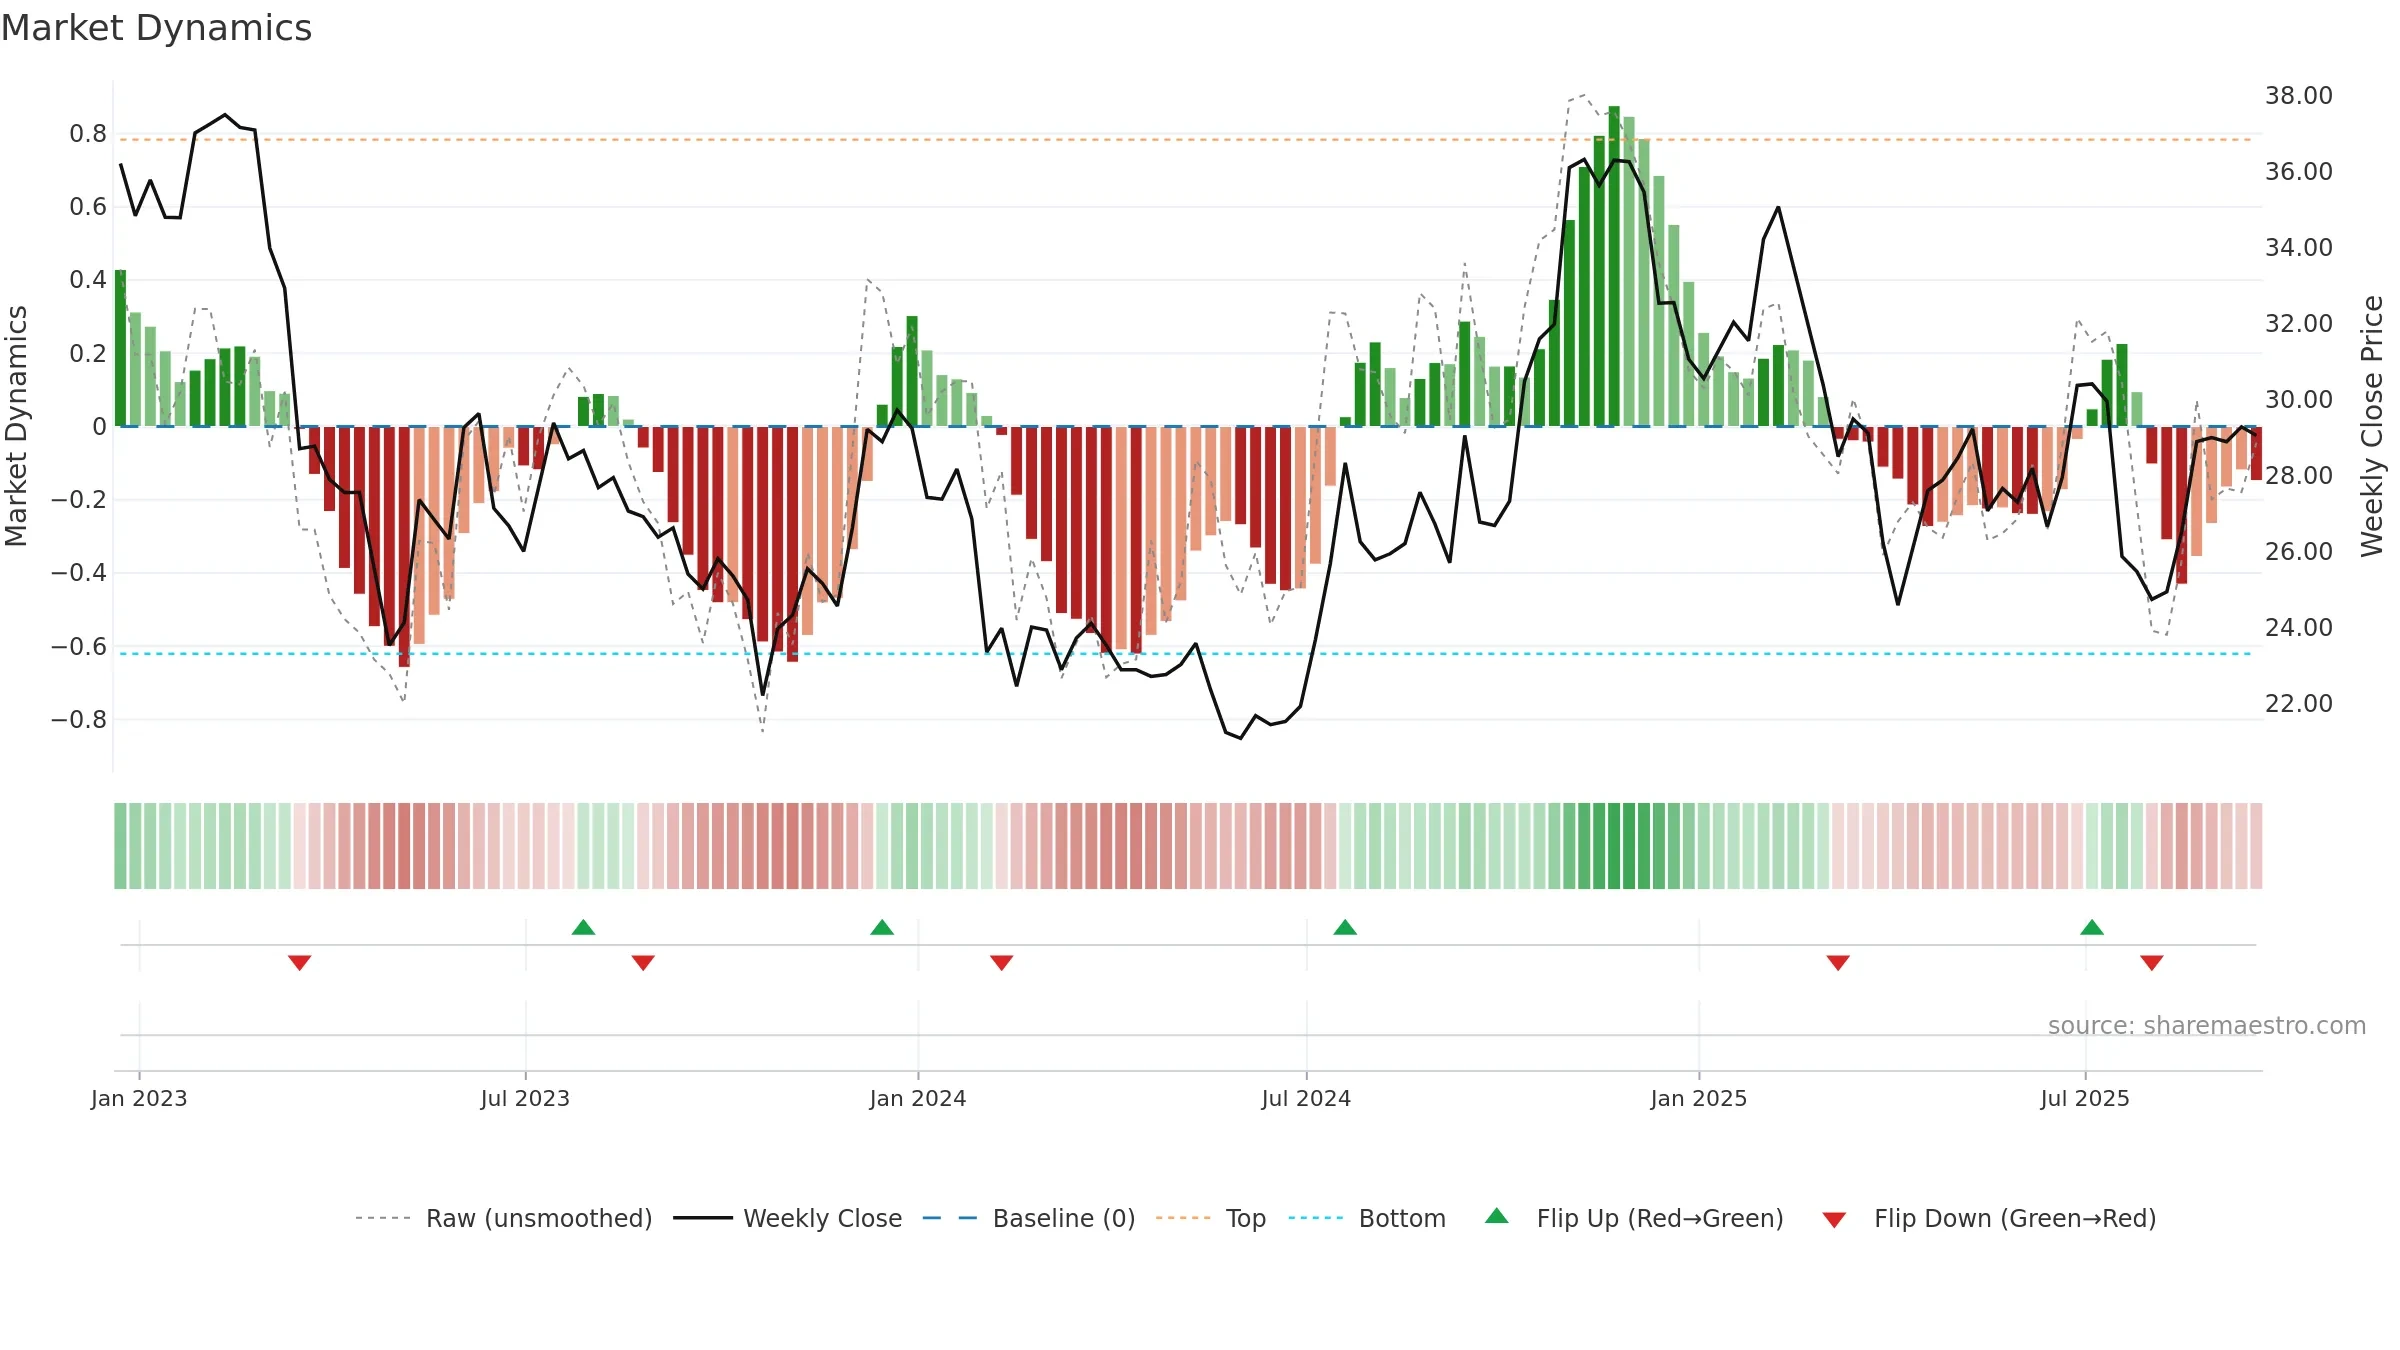Click the 0.6 left y-axis tick label

click(88, 207)
